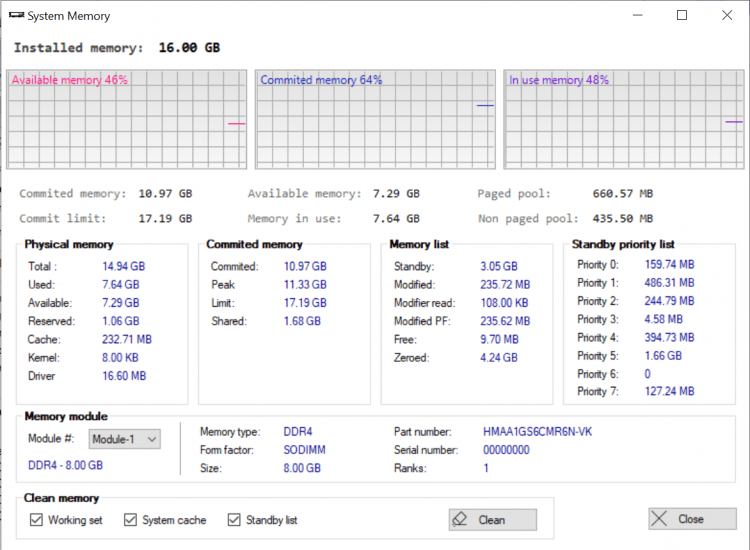
Task: Select the Commited memory 64% graph
Action: (375, 119)
